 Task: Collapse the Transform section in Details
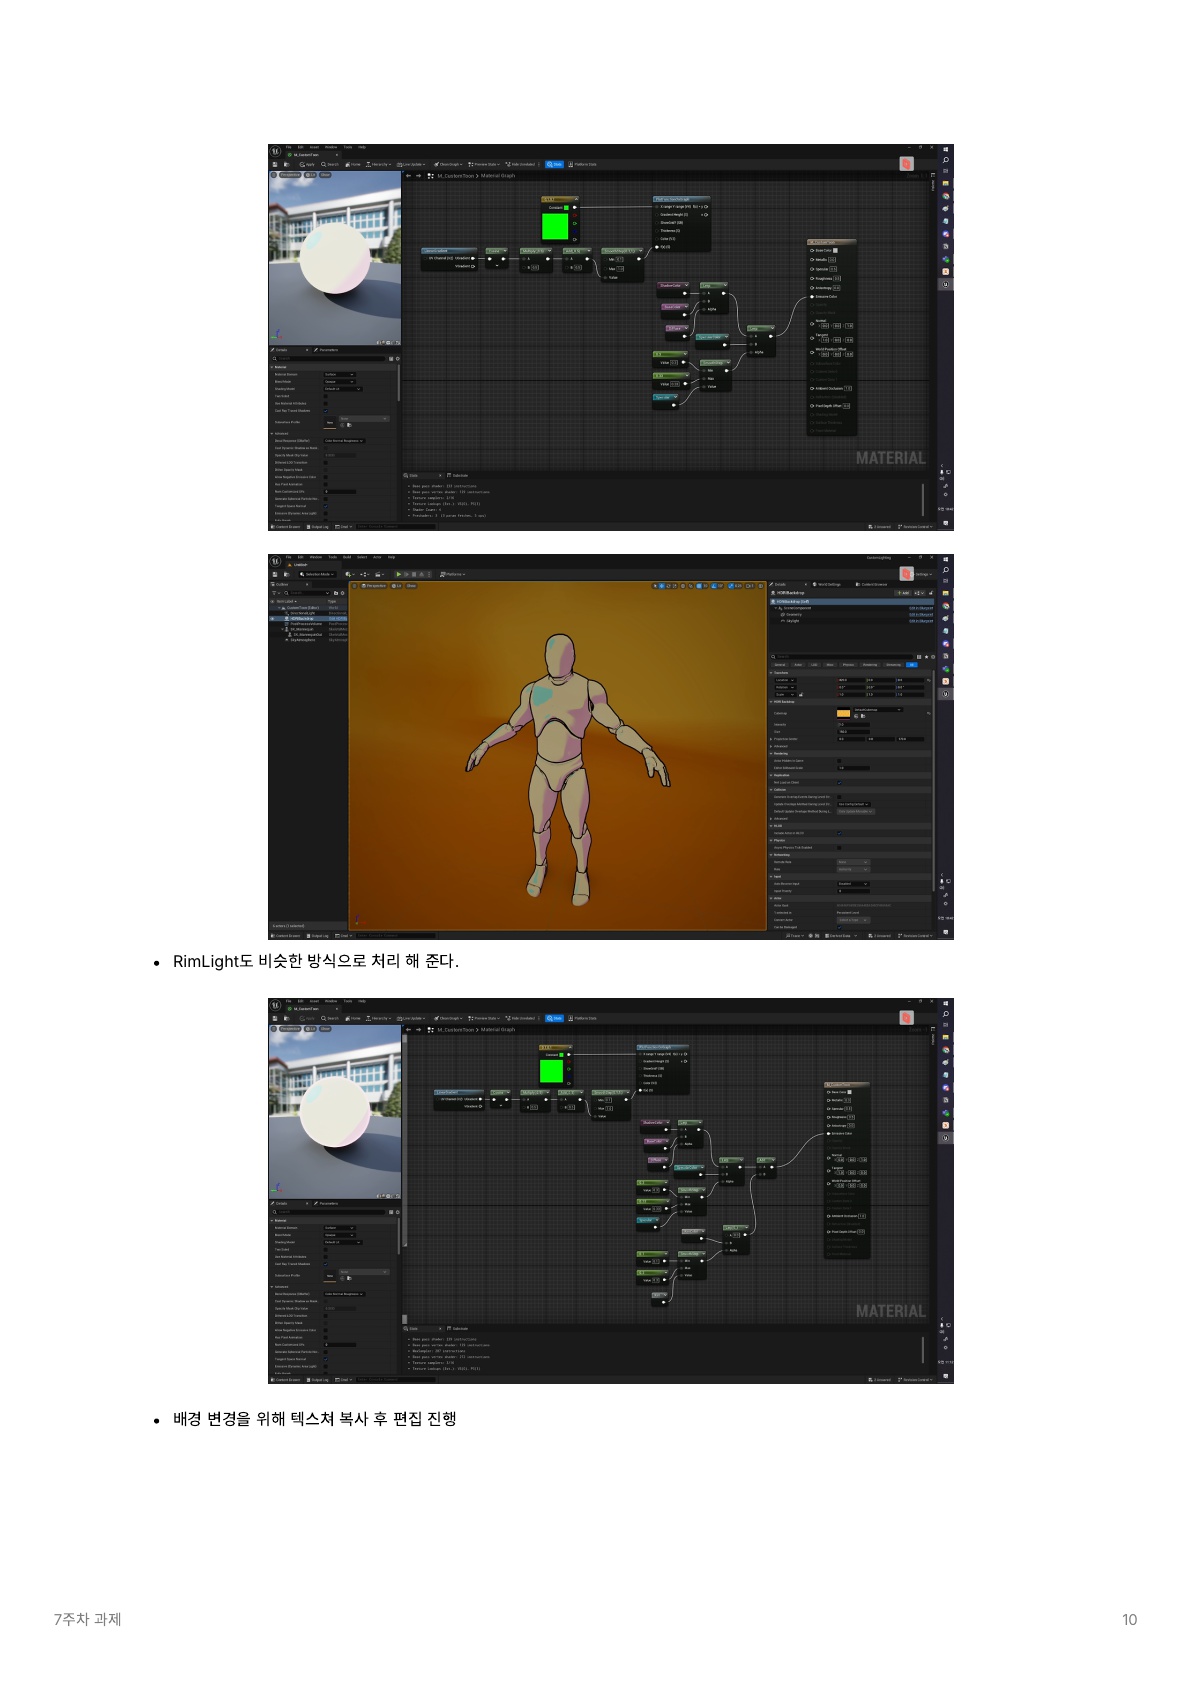point(771,673)
